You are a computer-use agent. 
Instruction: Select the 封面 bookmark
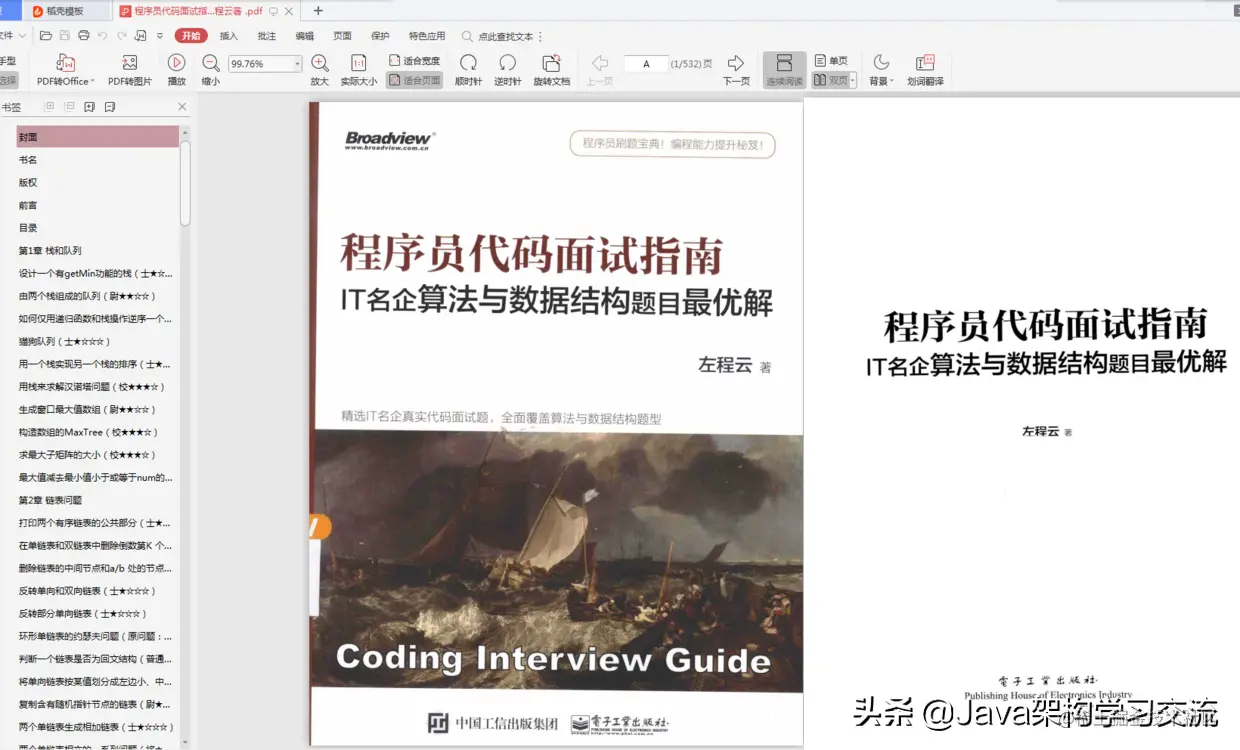click(x=98, y=137)
